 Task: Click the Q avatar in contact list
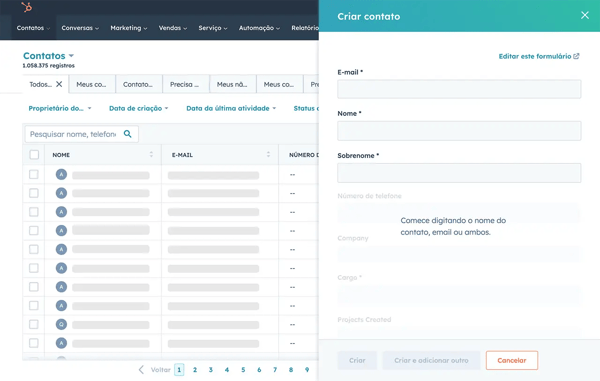click(x=61, y=324)
